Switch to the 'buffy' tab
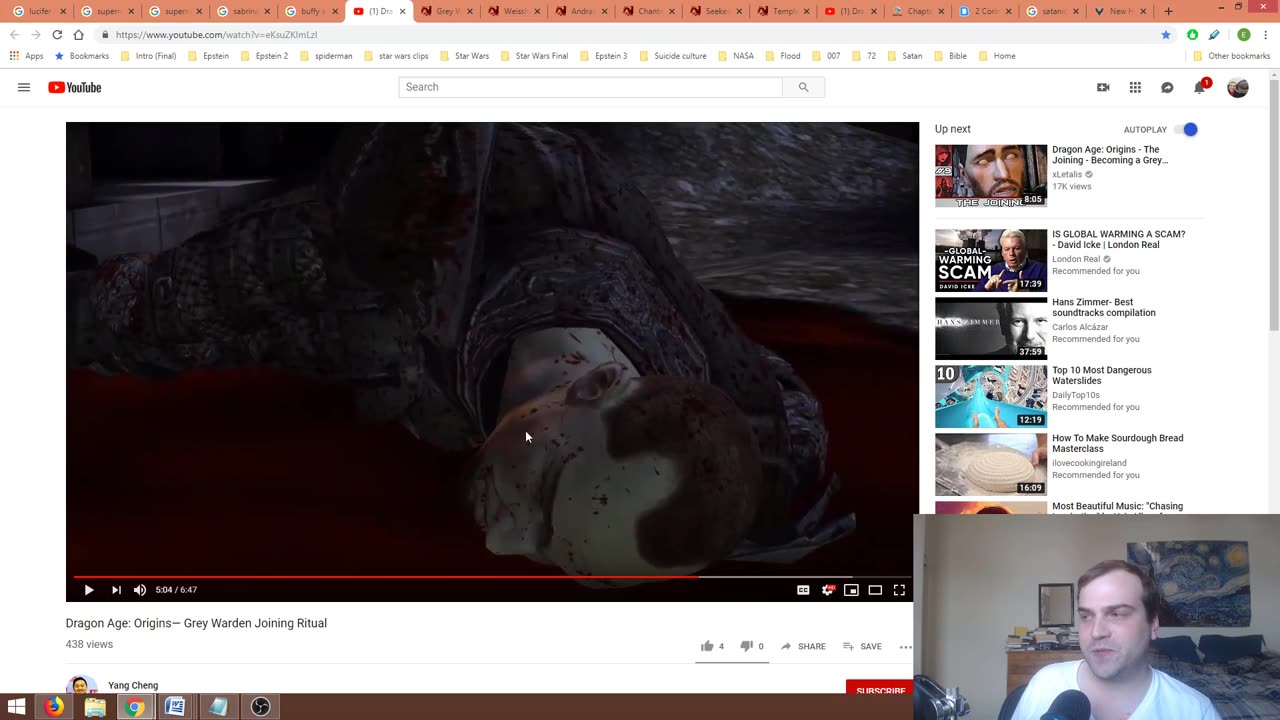The image size is (1280, 720). [312, 11]
